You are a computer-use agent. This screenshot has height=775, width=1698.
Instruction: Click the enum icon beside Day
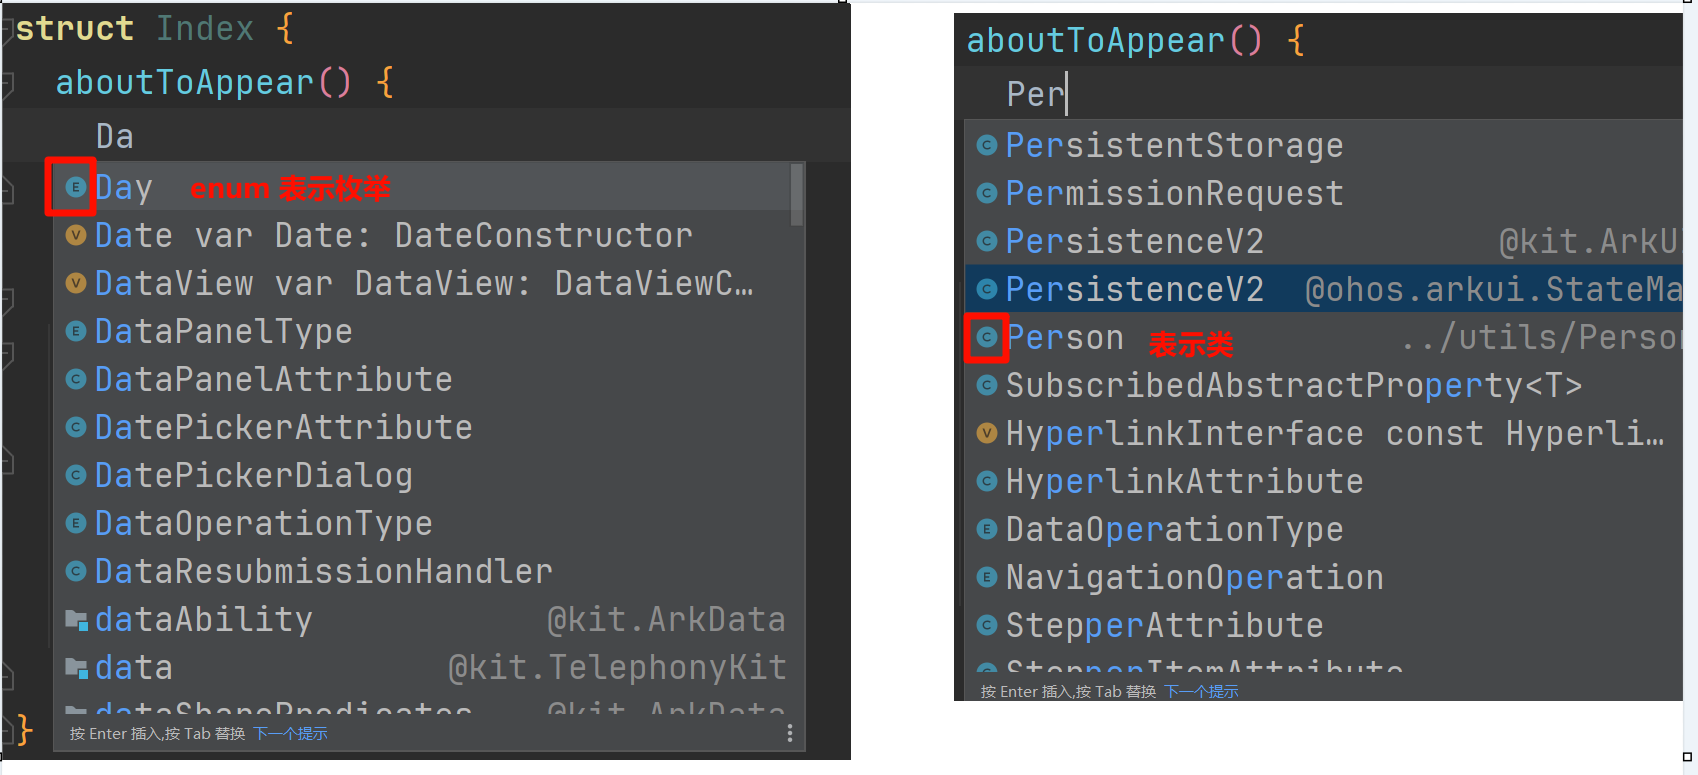tap(75, 187)
